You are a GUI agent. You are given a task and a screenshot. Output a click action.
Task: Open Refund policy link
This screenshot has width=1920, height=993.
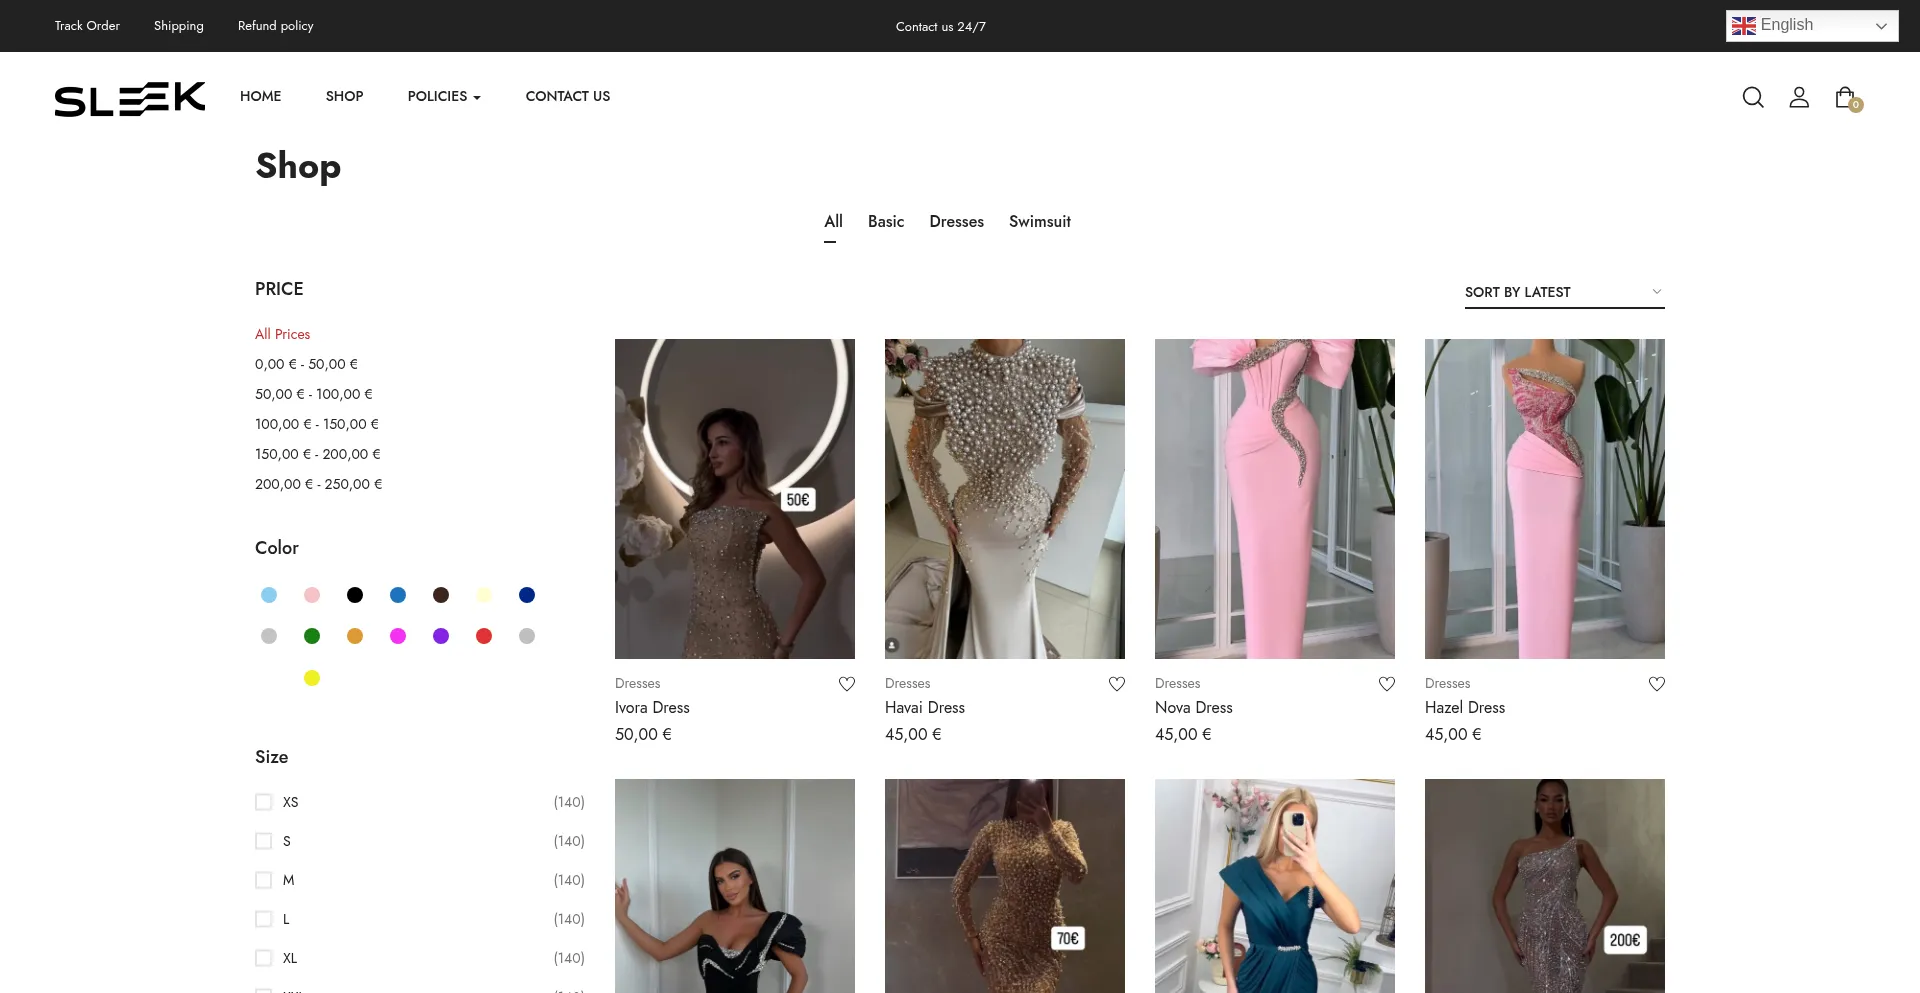tap(276, 26)
